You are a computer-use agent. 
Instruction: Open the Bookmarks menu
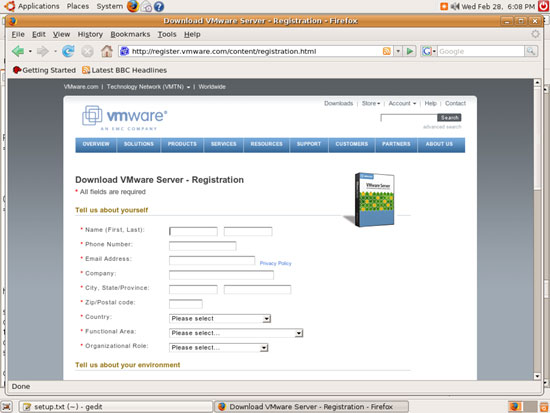130,34
